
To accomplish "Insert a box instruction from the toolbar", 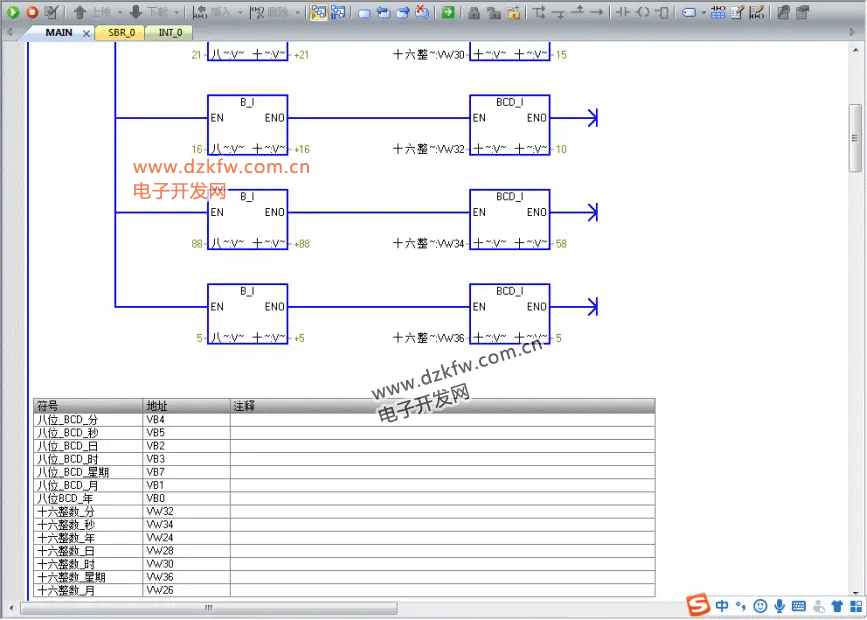I will [x=661, y=12].
